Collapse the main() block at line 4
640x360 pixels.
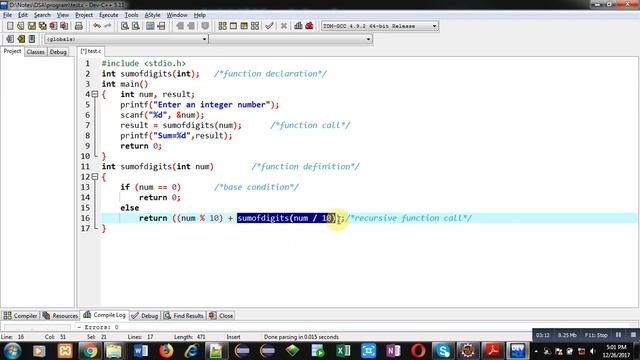95,94
